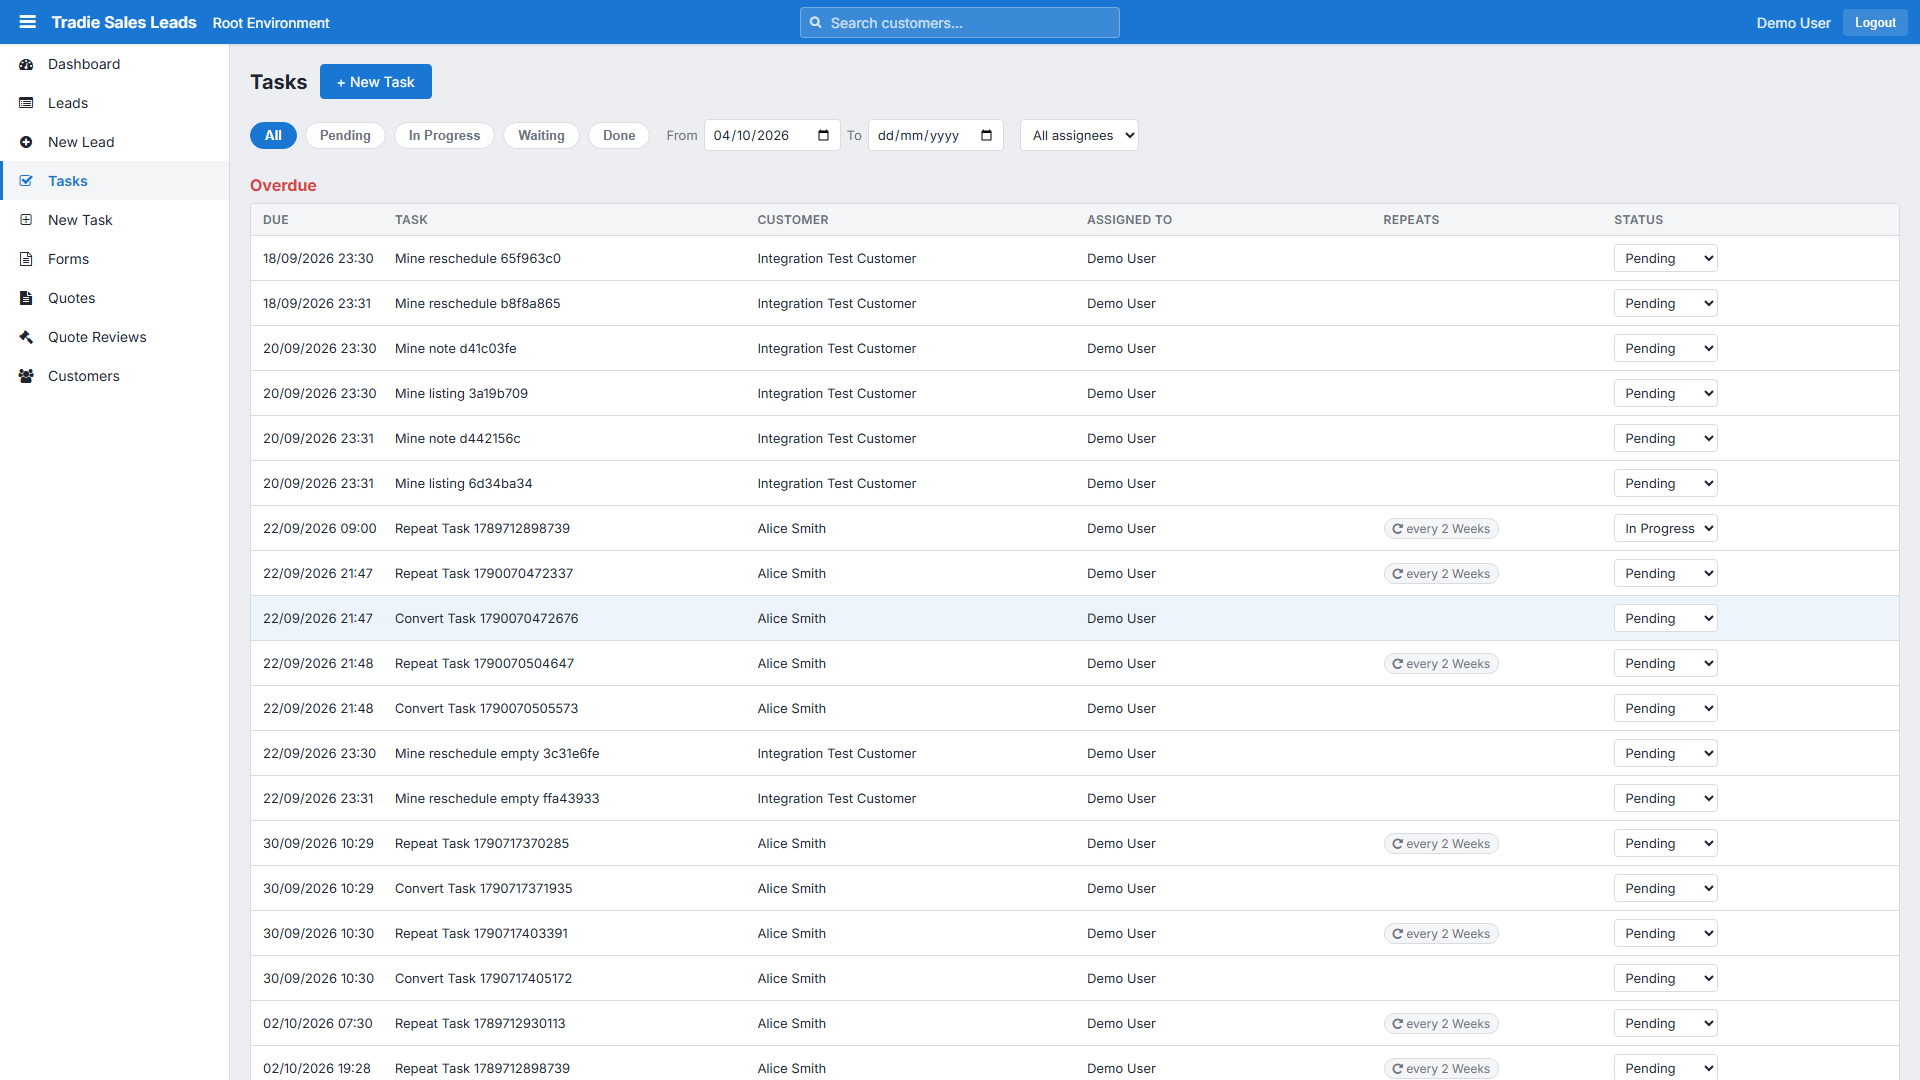The height and width of the screenshot is (1080, 1920).
Task: Open status dropdown for Convert Task 1790717405172
Action: coord(1665,978)
